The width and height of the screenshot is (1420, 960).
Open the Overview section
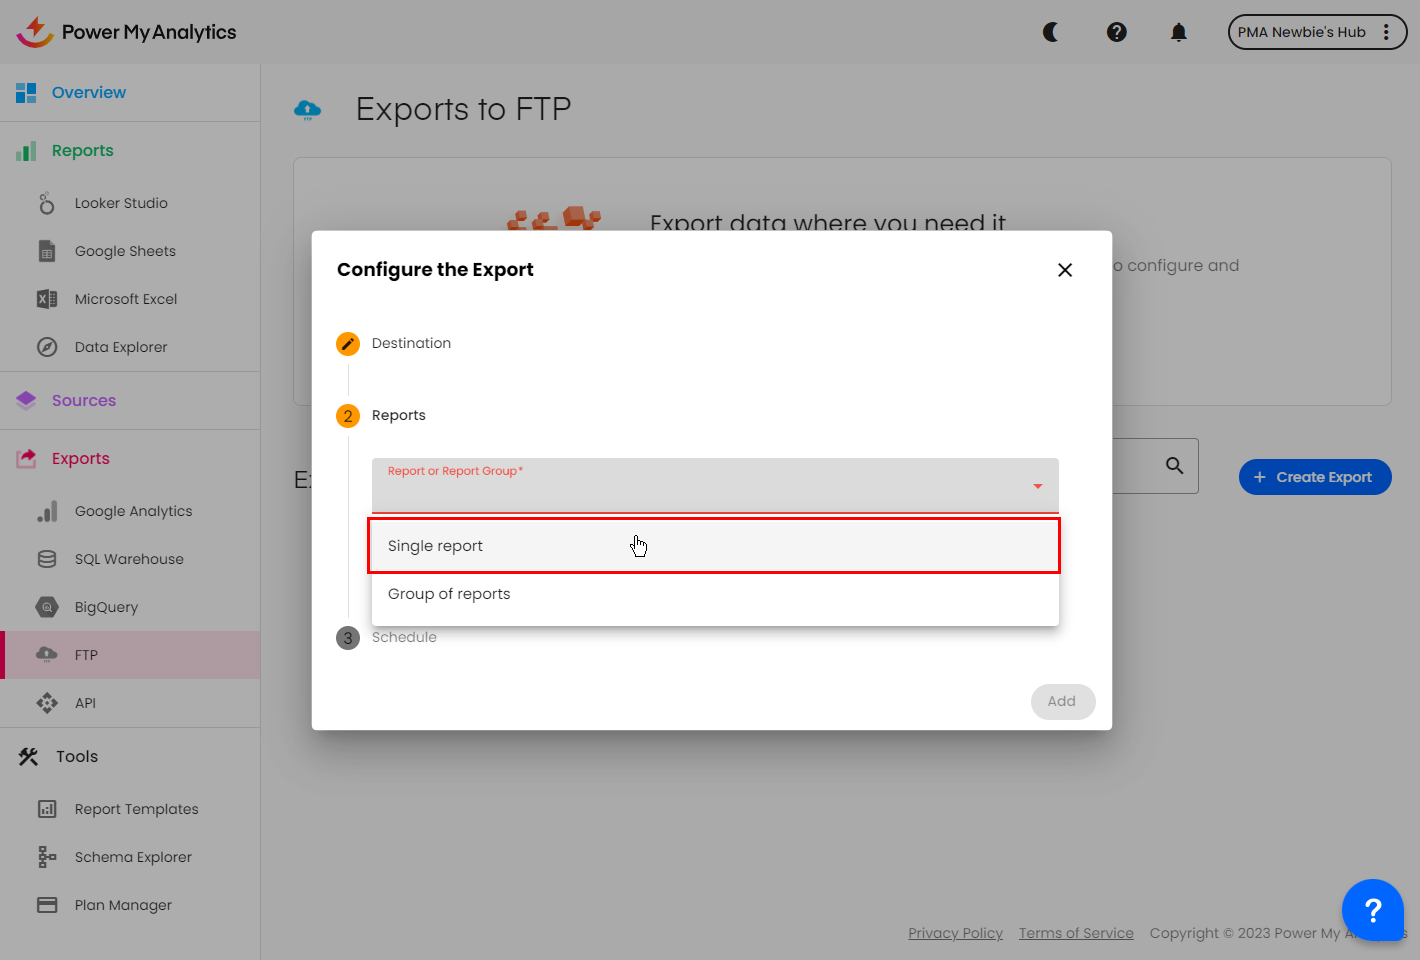(88, 93)
